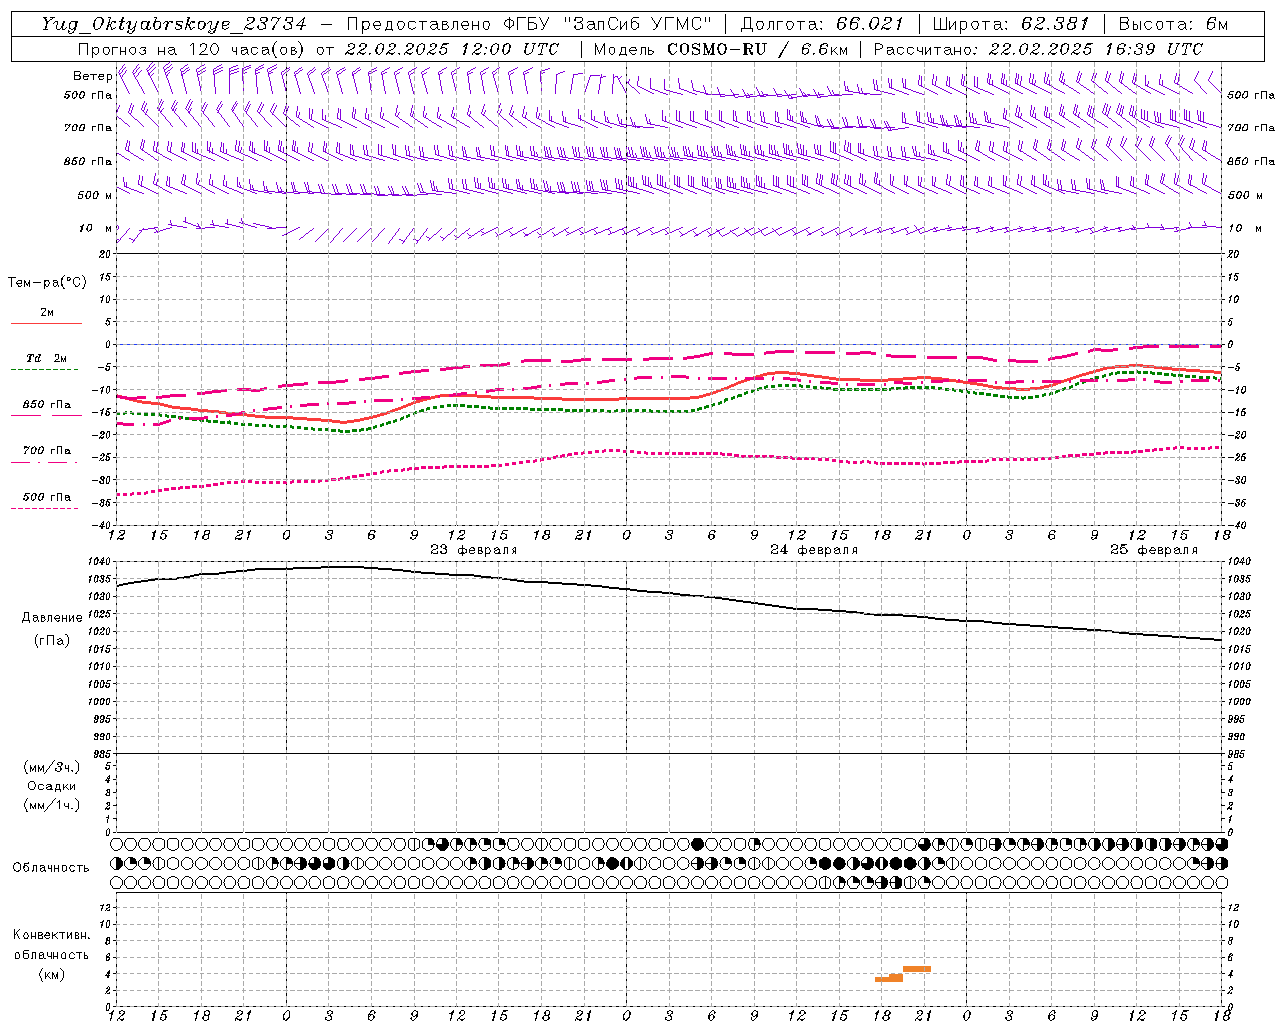Viewport: 1280px width, 1024px height.
Task: Click the Рассчитано: 22.02.2025 16:39 UTC text
Action: [x=1038, y=49]
